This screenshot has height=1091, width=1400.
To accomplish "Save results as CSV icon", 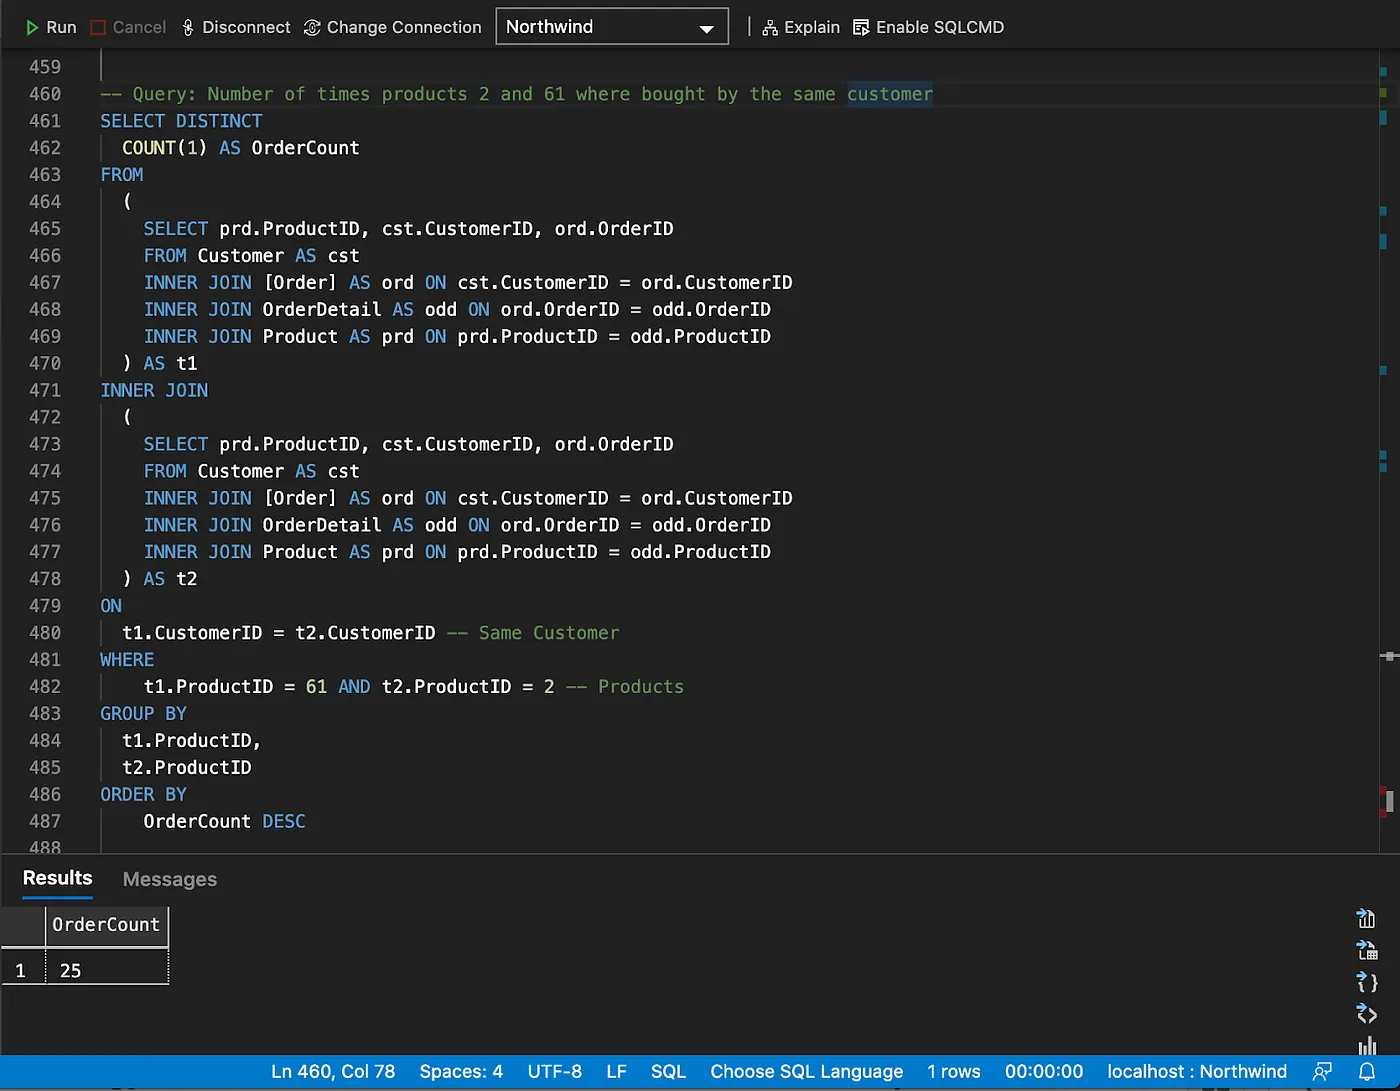I will tap(1366, 918).
